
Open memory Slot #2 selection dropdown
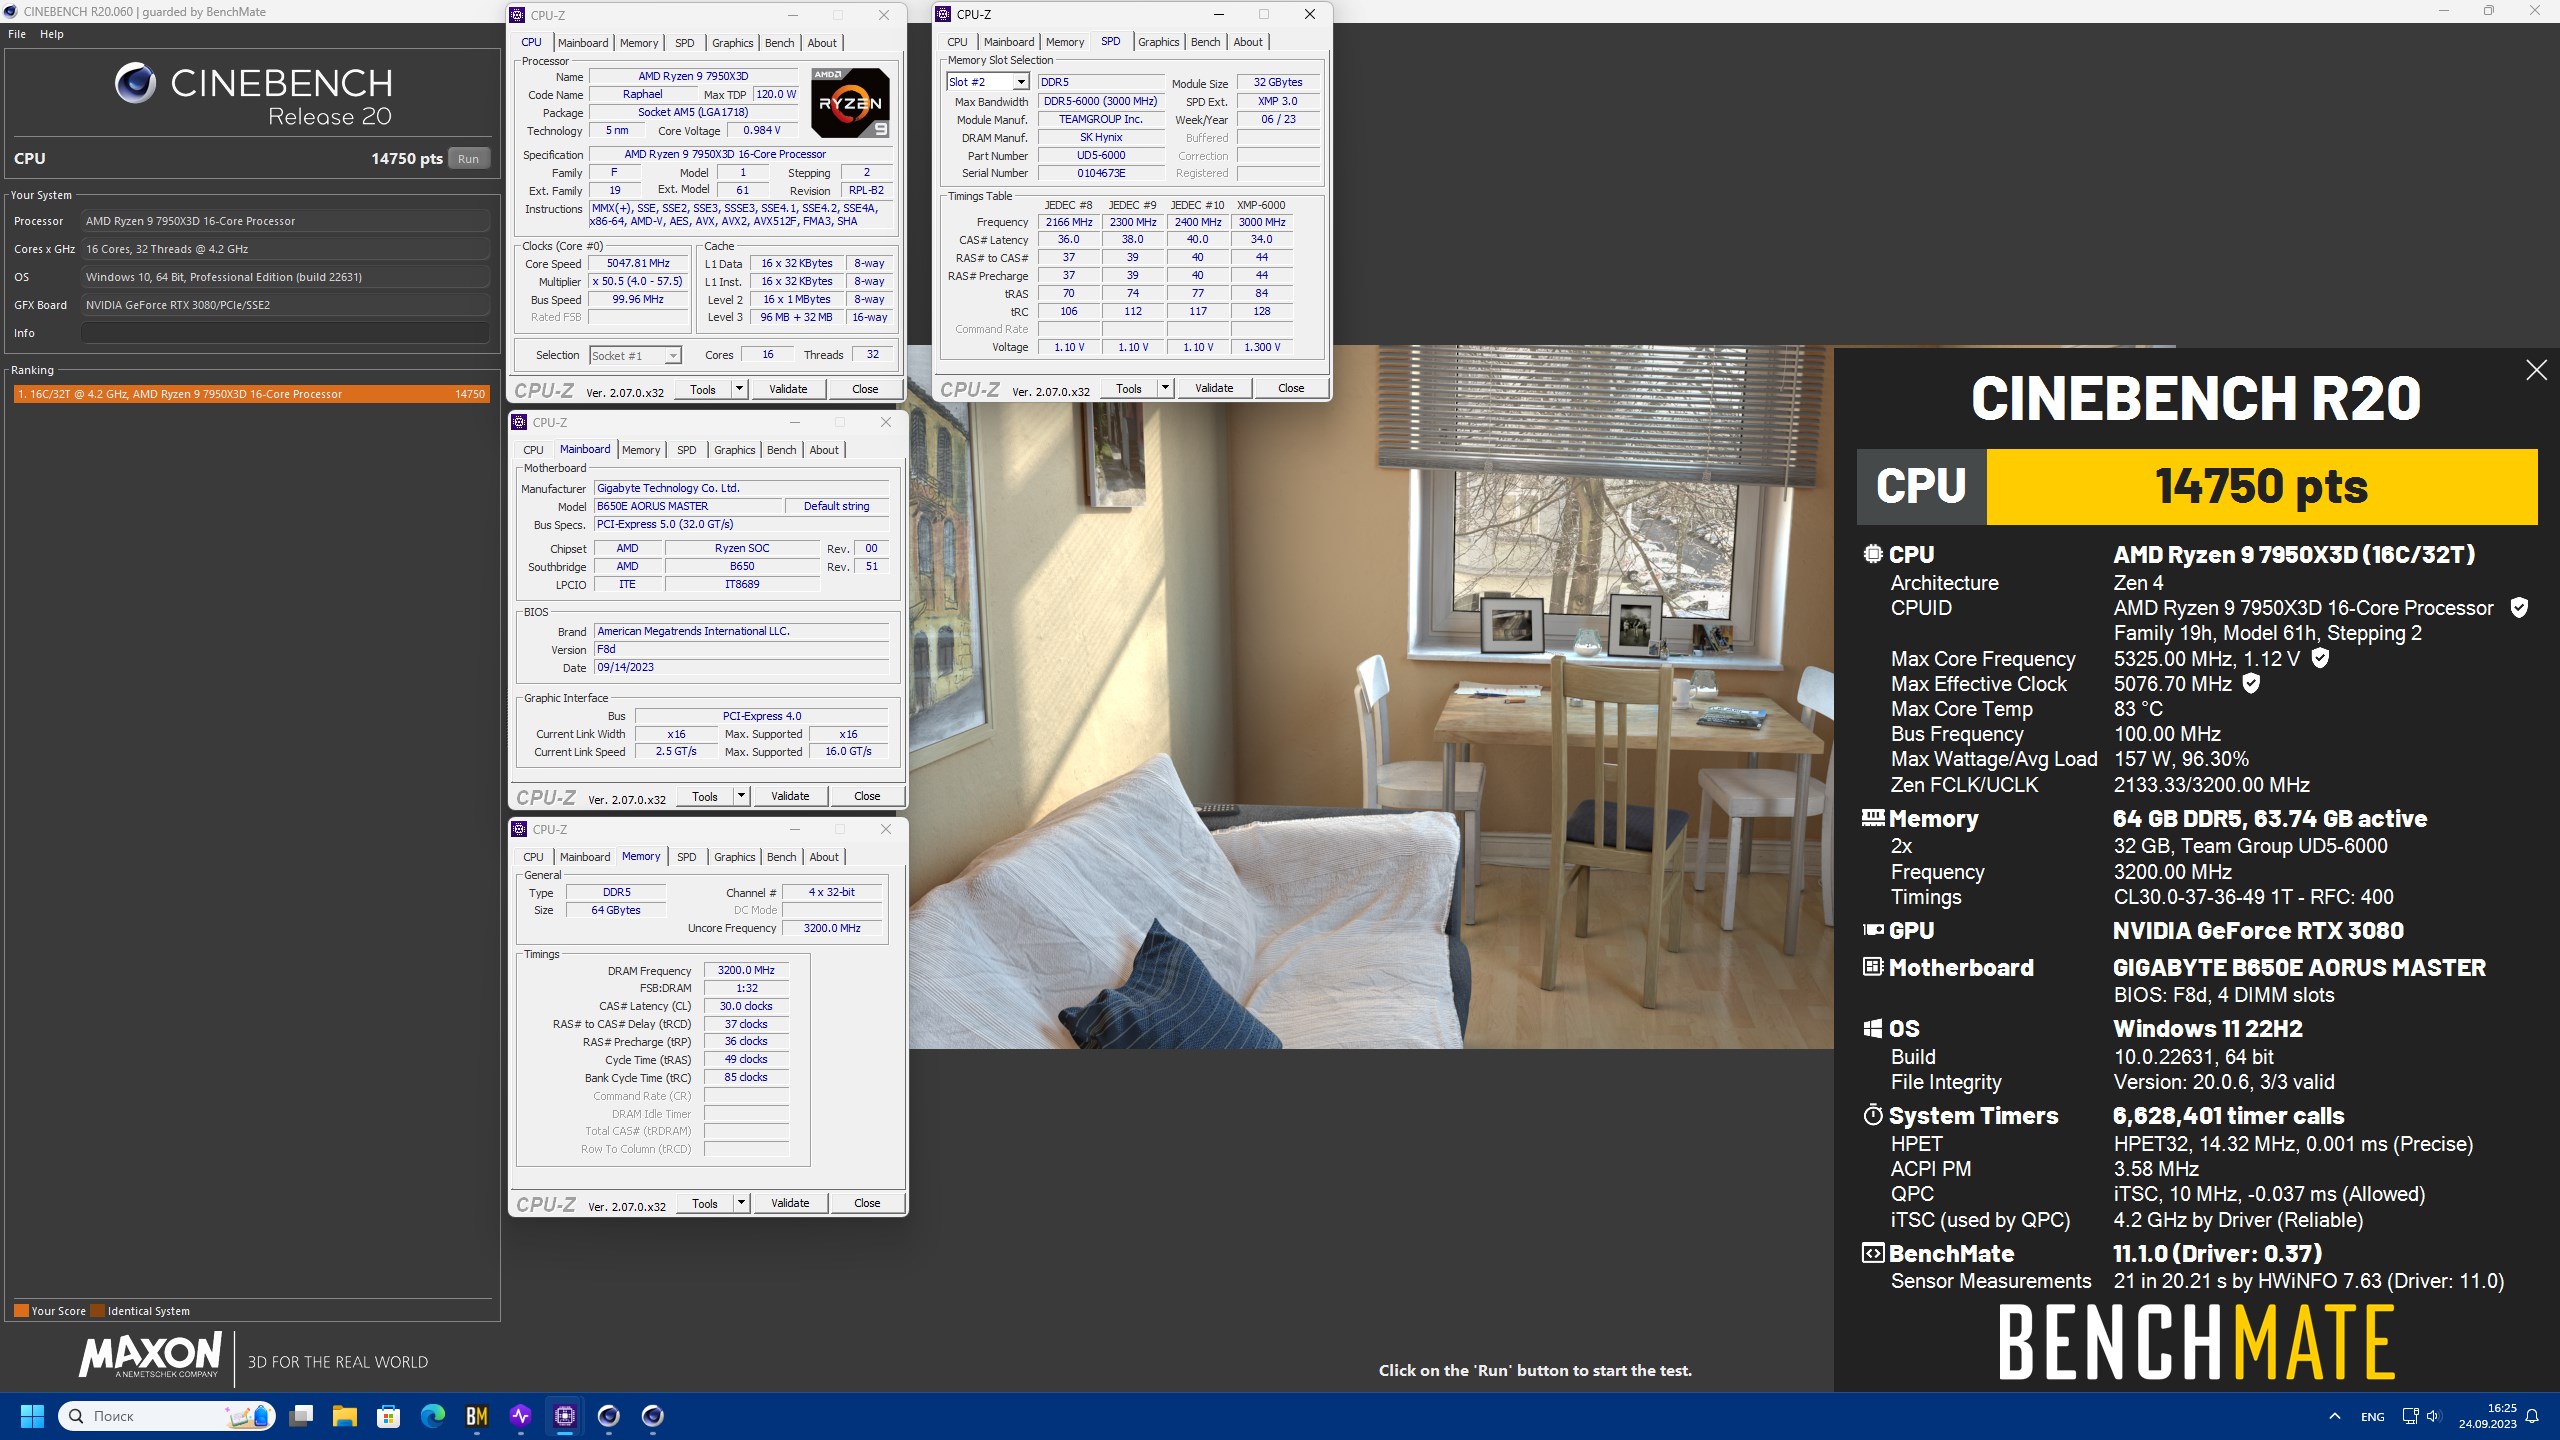click(1021, 82)
